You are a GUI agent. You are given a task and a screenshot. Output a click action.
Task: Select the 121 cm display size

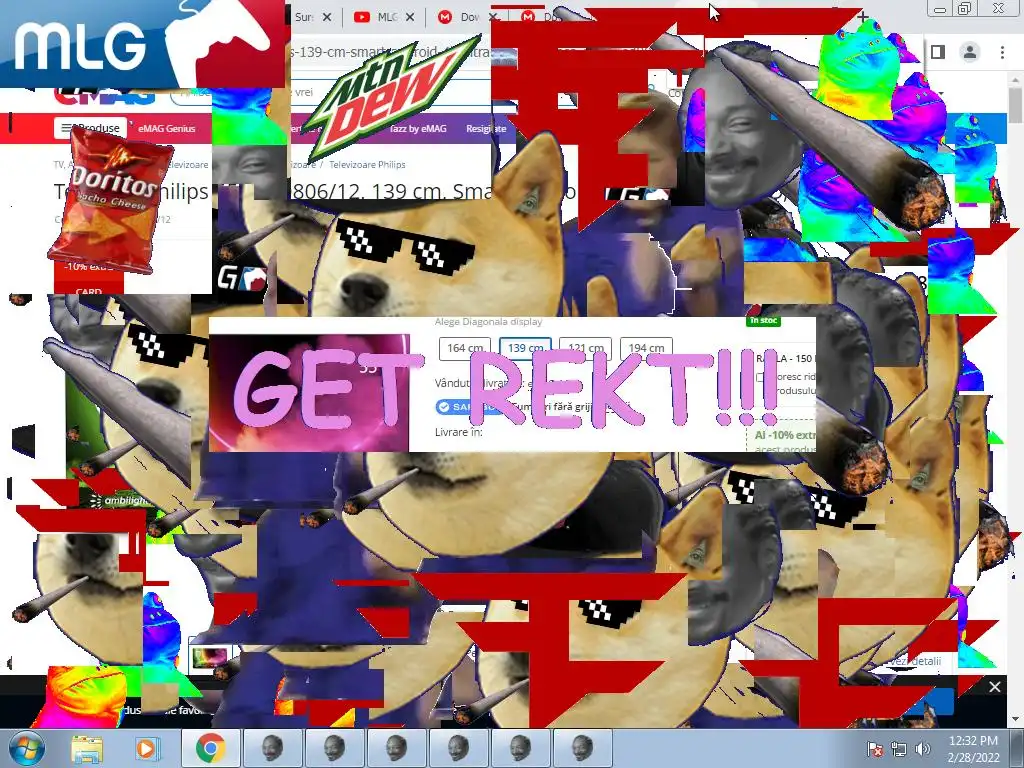(x=585, y=348)
